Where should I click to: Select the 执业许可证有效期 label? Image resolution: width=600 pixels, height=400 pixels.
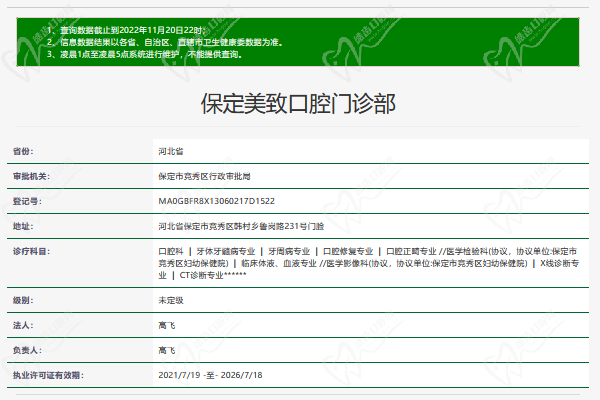tap(48, 375)
